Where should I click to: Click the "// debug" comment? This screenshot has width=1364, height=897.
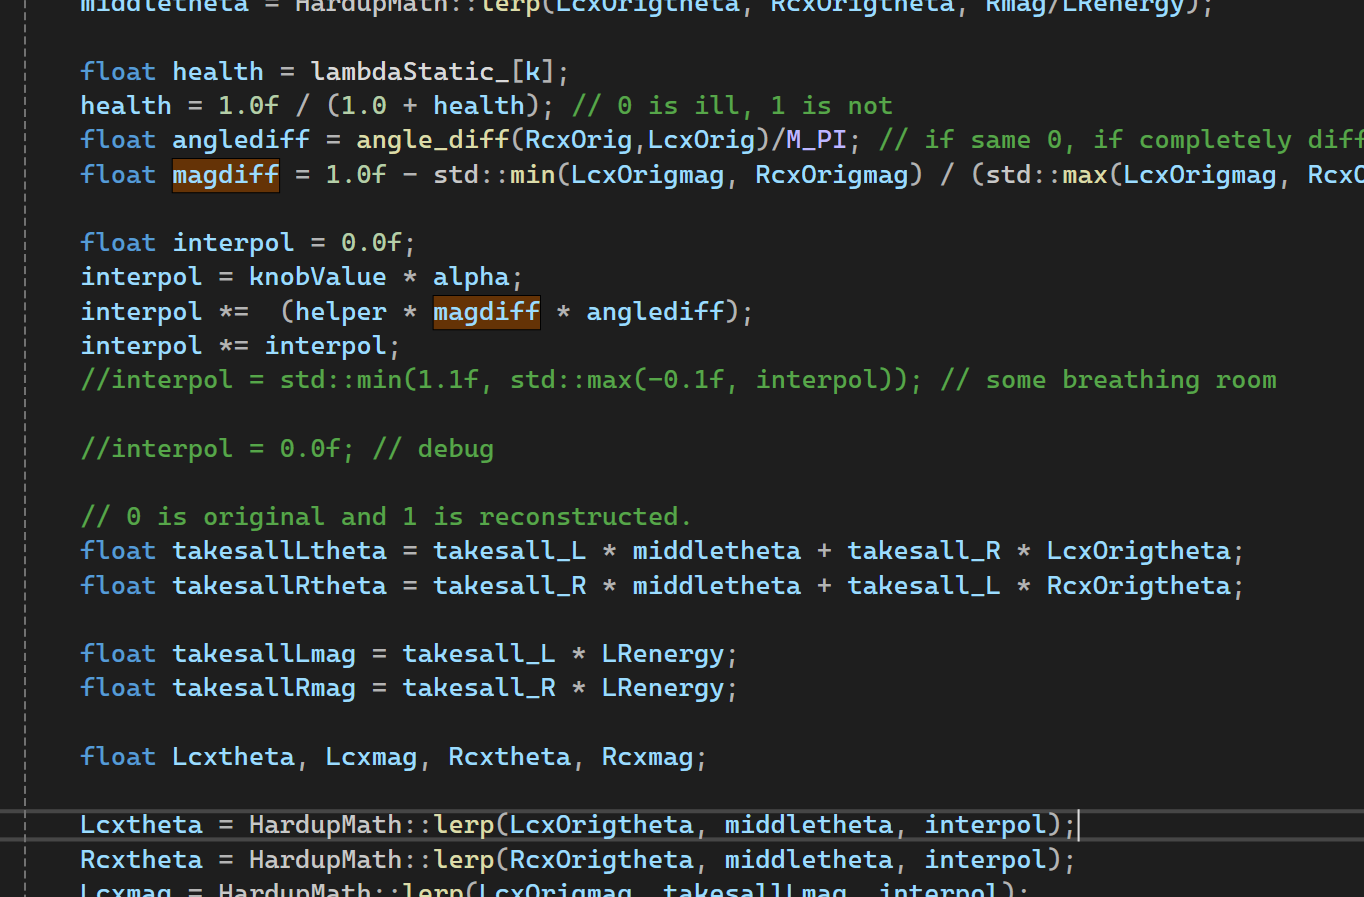pyautogui.click(x=433, y=449)
